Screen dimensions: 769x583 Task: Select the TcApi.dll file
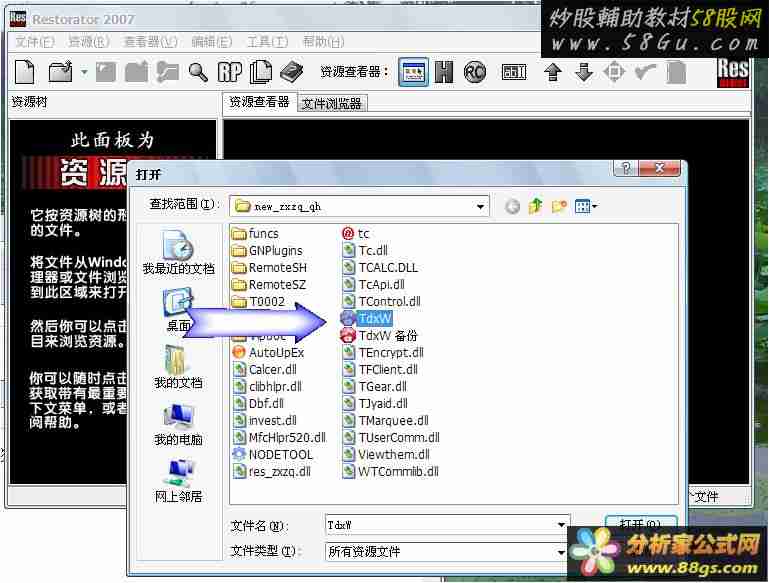[x=374, y=285]
